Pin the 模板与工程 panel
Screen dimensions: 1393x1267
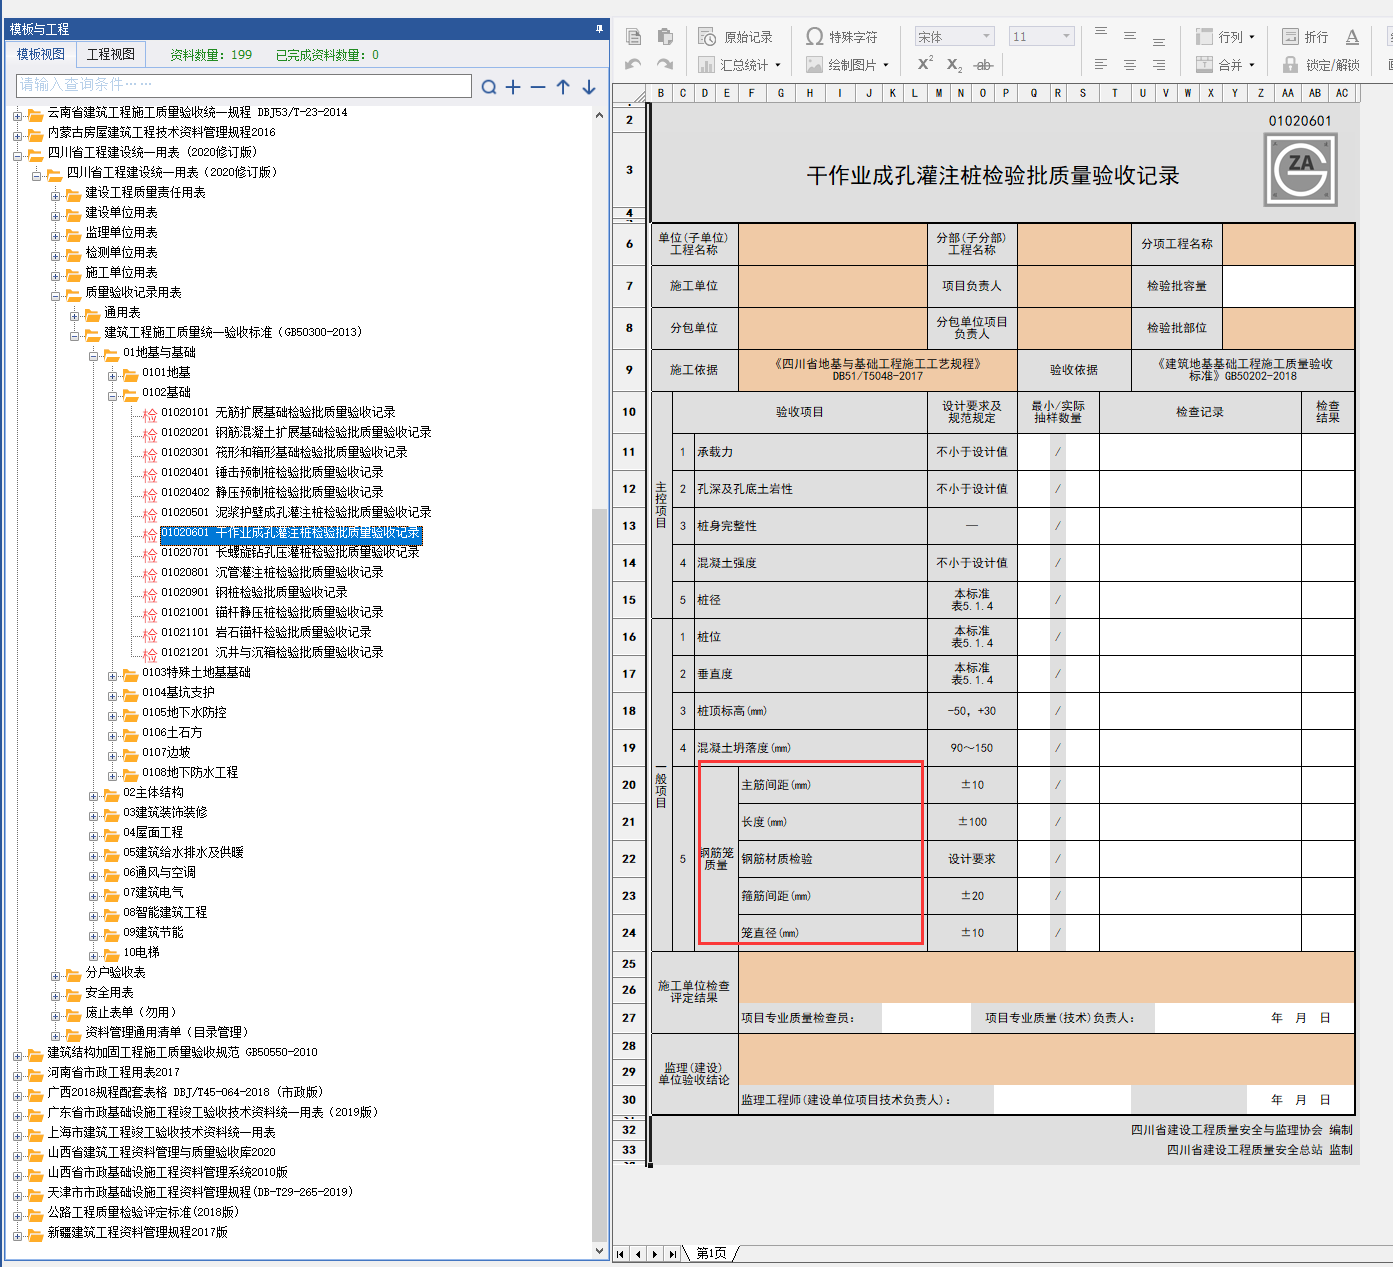click(599, 29)
